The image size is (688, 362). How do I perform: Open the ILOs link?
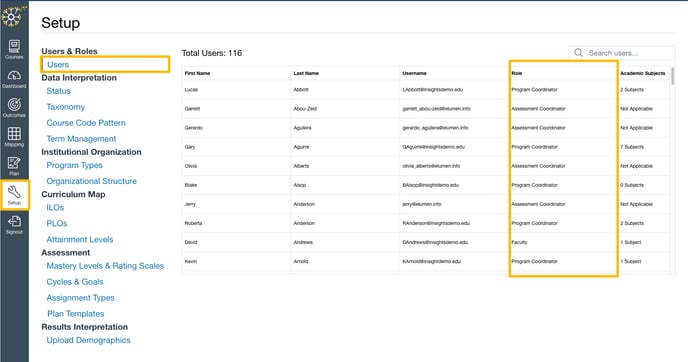[x=55, y=208]
